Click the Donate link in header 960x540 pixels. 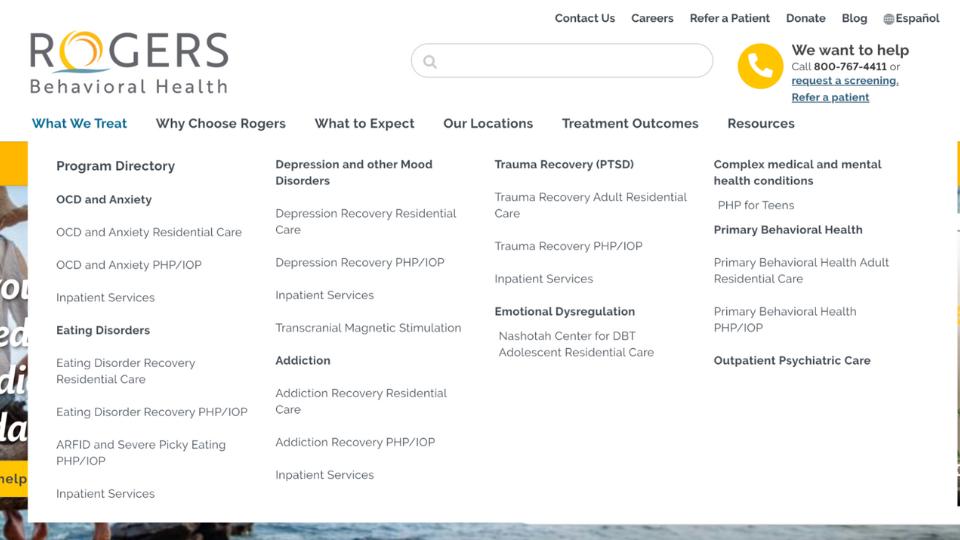pyautogui.click(x=805, y=18)
